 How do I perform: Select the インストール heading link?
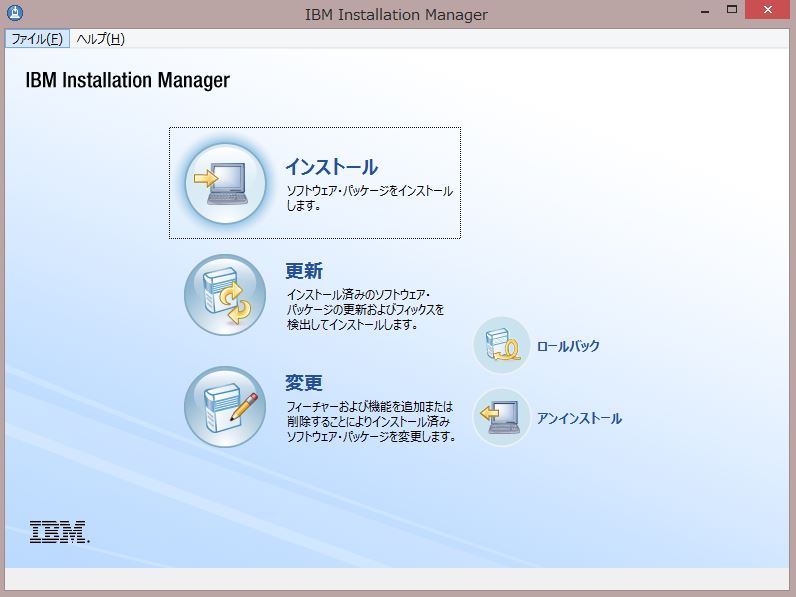click(x=331, y=167)
